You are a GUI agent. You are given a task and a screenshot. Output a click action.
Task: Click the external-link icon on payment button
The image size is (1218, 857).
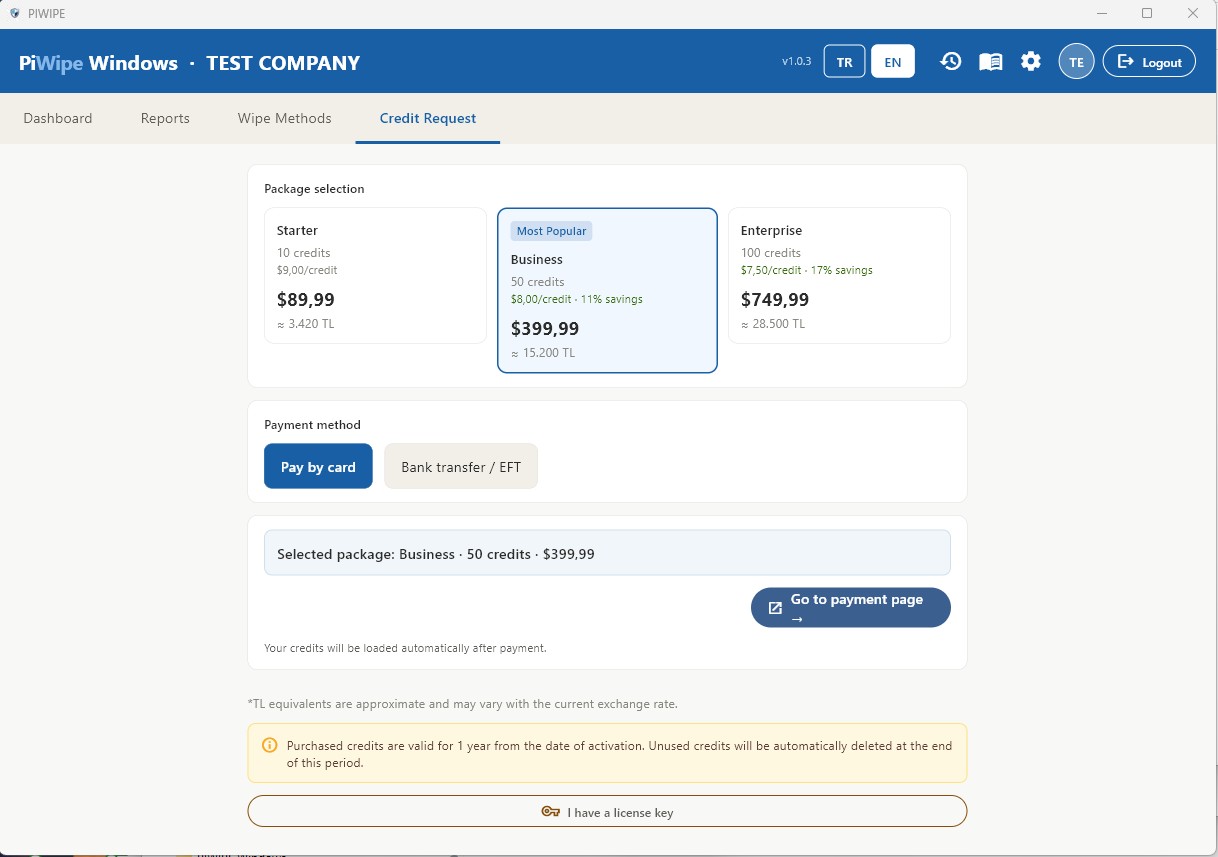775,607
